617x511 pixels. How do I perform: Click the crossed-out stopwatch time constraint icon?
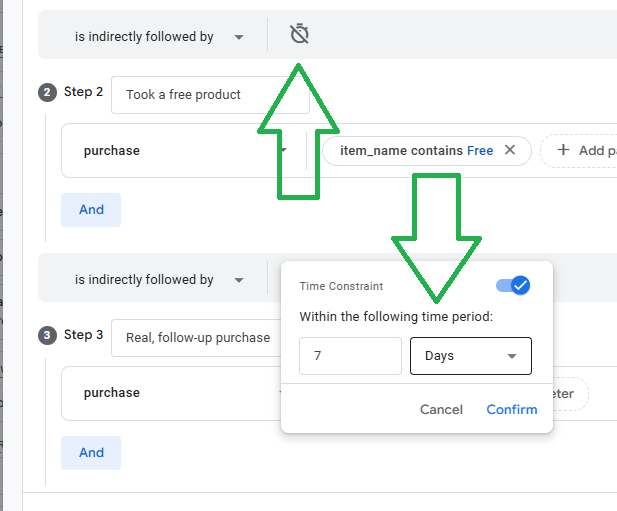tap(299, 34)
